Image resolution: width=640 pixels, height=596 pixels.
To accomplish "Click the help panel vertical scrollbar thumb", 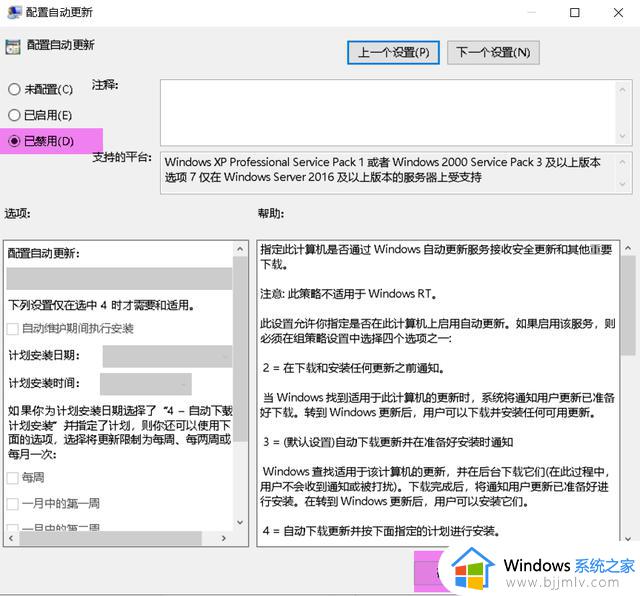I will 628,305.
